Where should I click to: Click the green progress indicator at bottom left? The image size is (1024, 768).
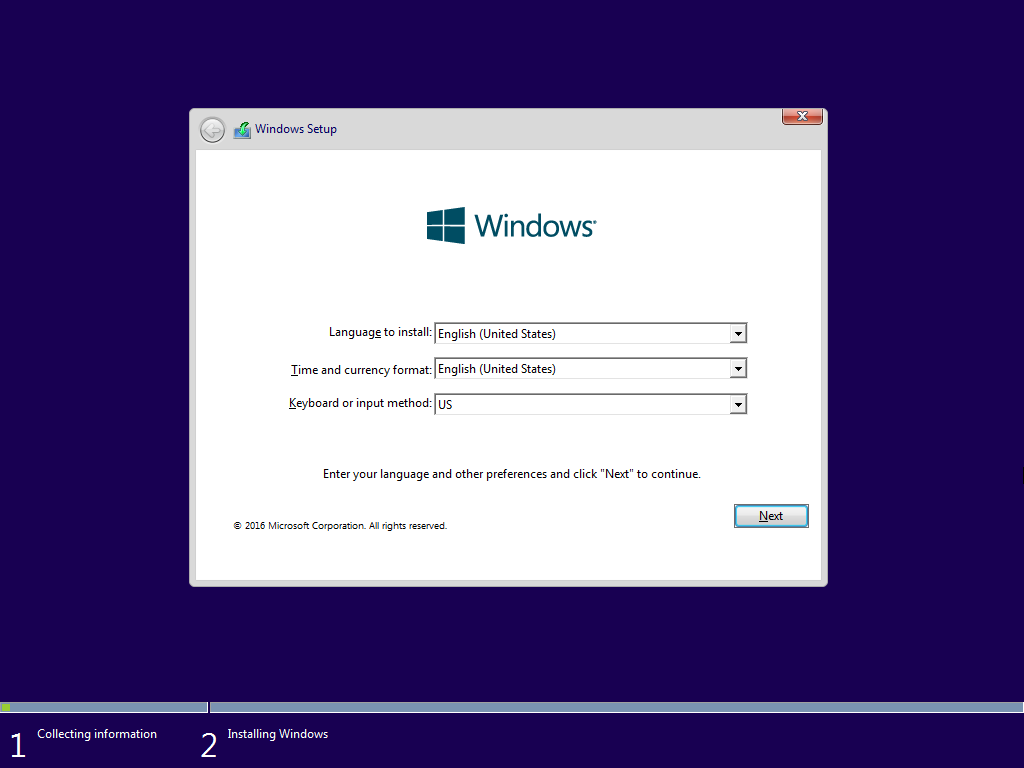point(6,707)
